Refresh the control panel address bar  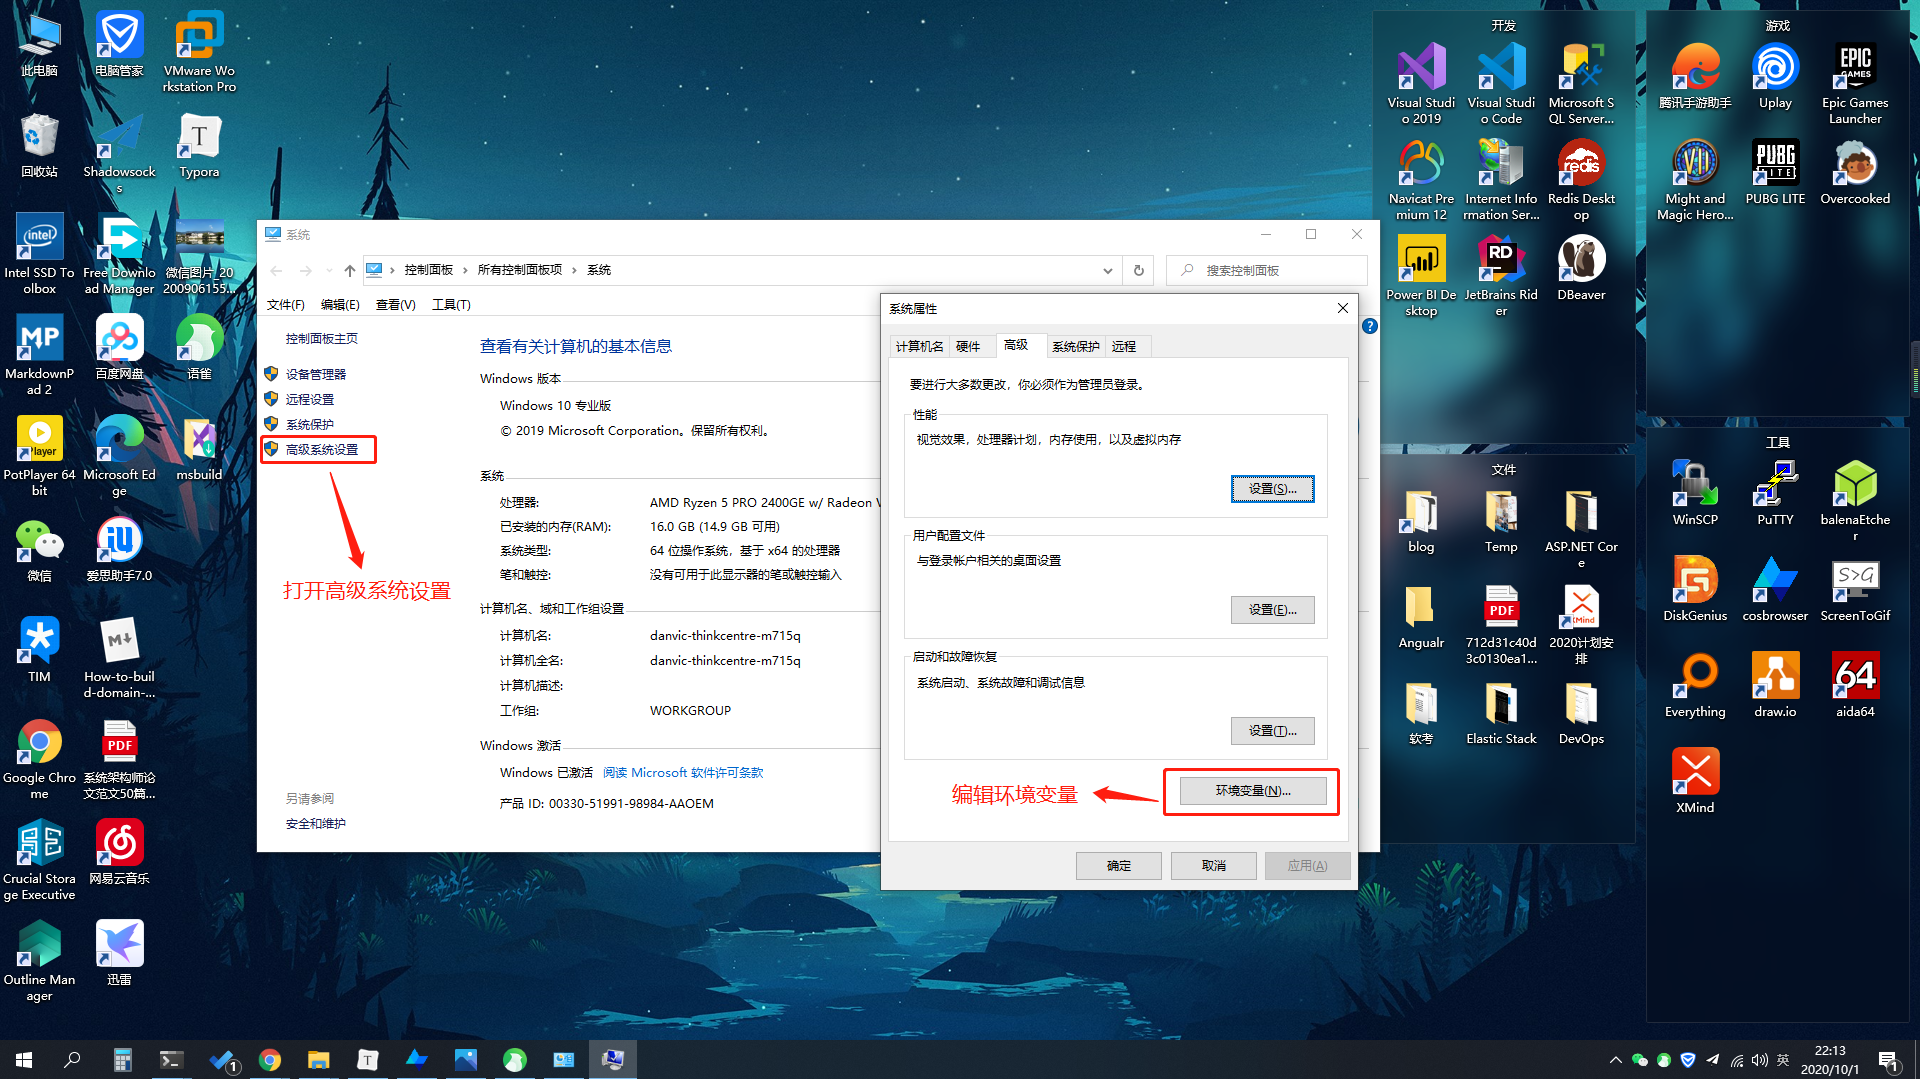click(1138, 270)
